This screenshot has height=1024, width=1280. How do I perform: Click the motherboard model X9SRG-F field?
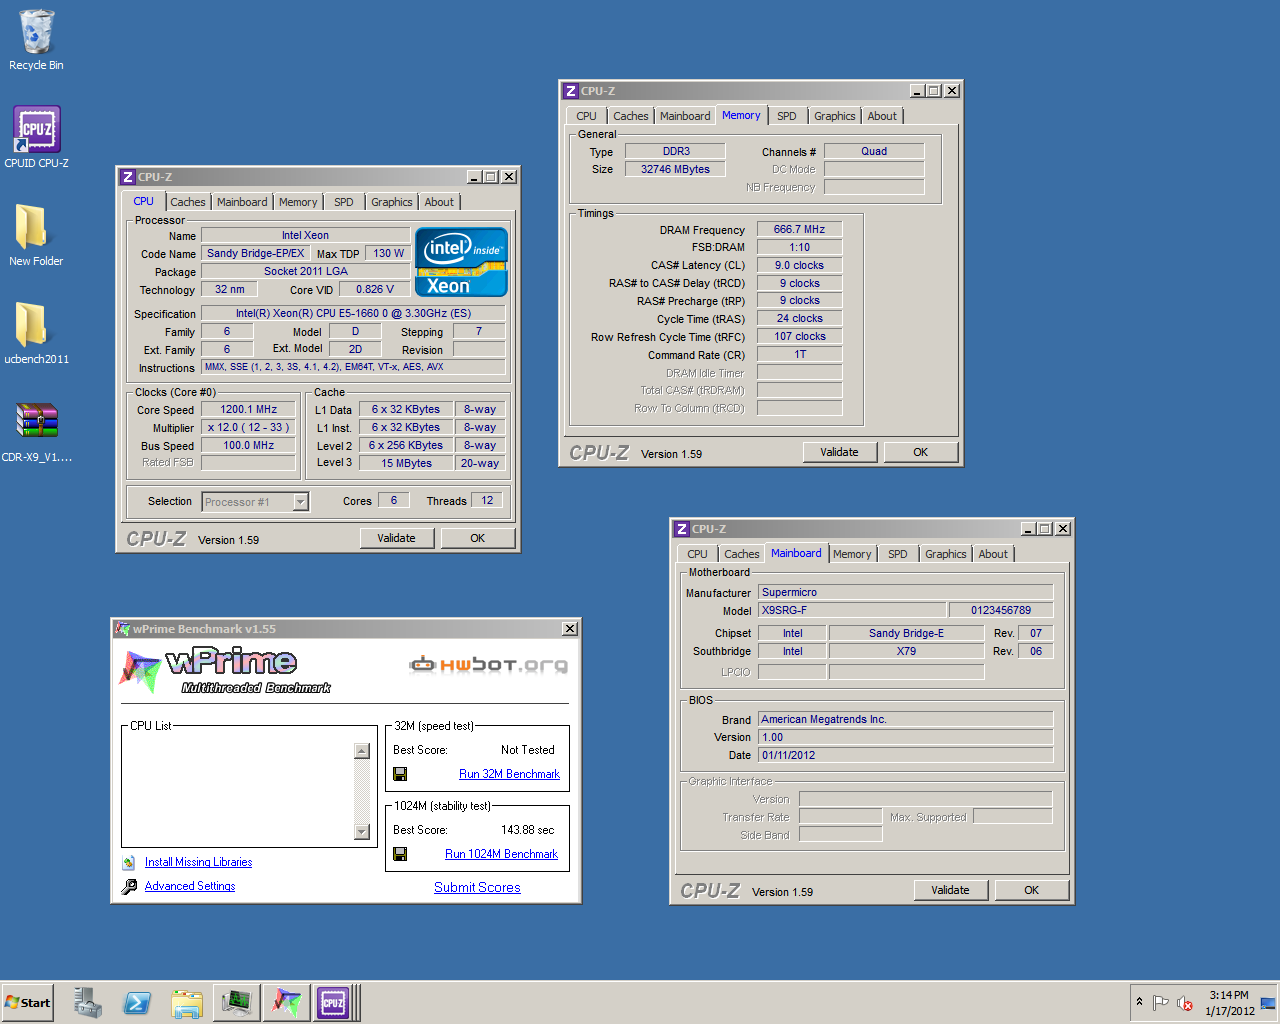[852, 610]
